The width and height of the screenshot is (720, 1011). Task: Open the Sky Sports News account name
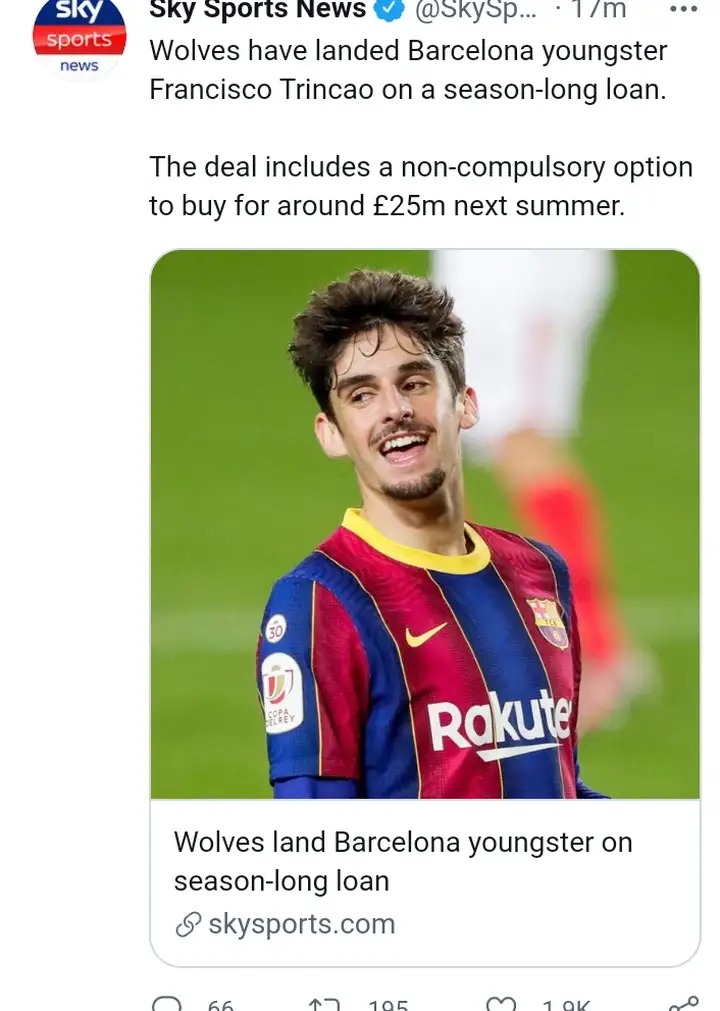tap(258, 9)
